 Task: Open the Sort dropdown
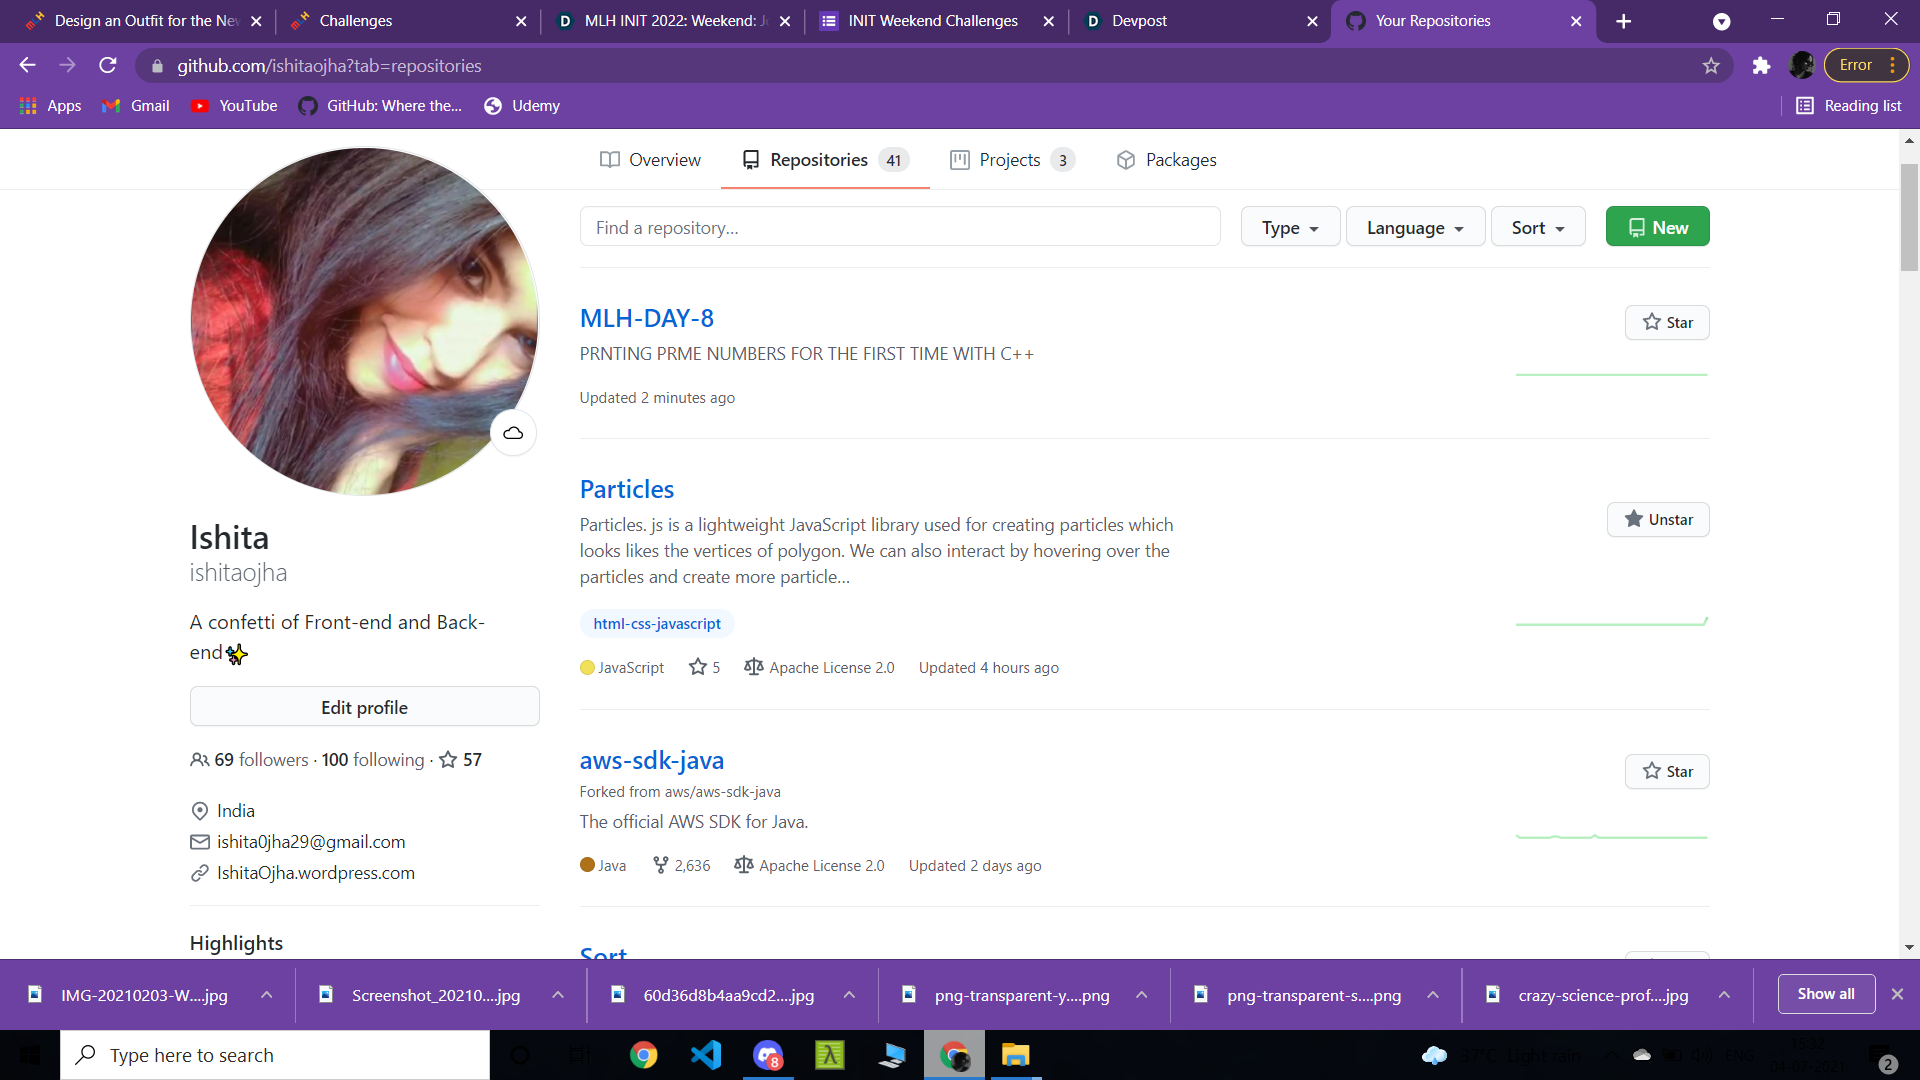pos(1537,227)
